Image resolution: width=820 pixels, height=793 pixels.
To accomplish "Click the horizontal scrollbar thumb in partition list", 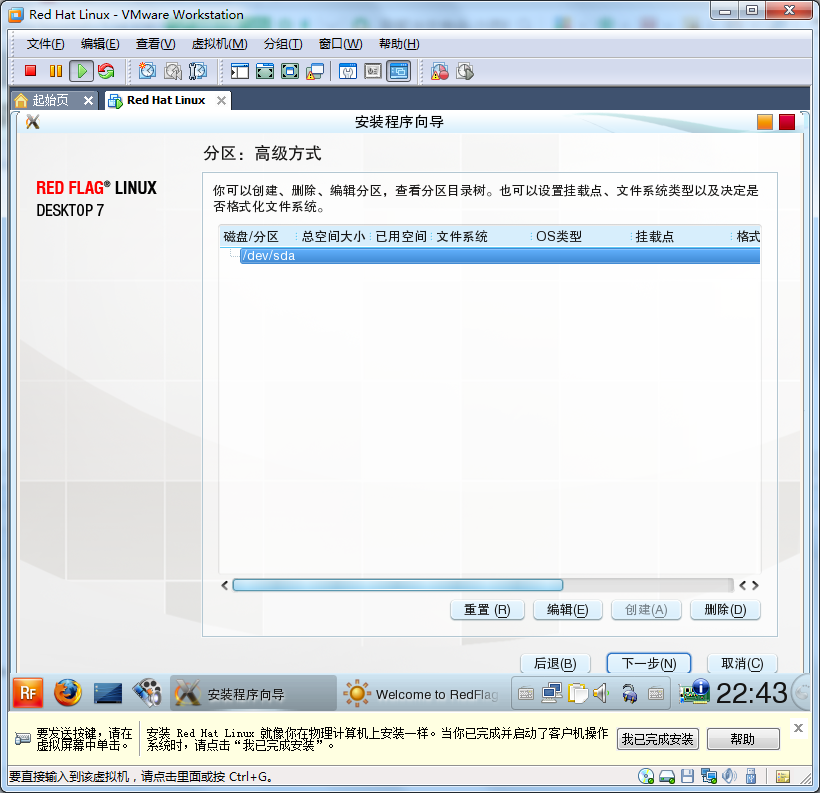I will [x=397, y=585].
